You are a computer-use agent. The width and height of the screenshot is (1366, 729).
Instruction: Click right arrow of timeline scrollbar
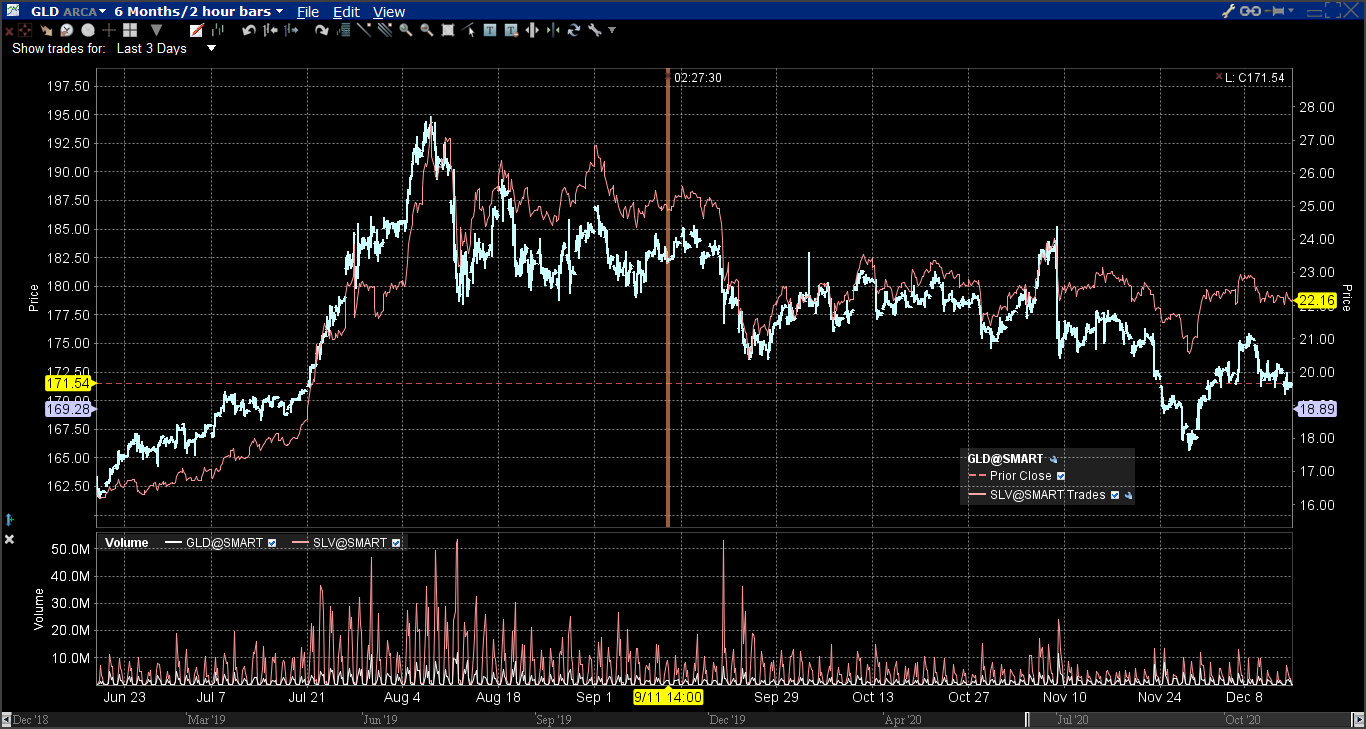(1361, 719)
